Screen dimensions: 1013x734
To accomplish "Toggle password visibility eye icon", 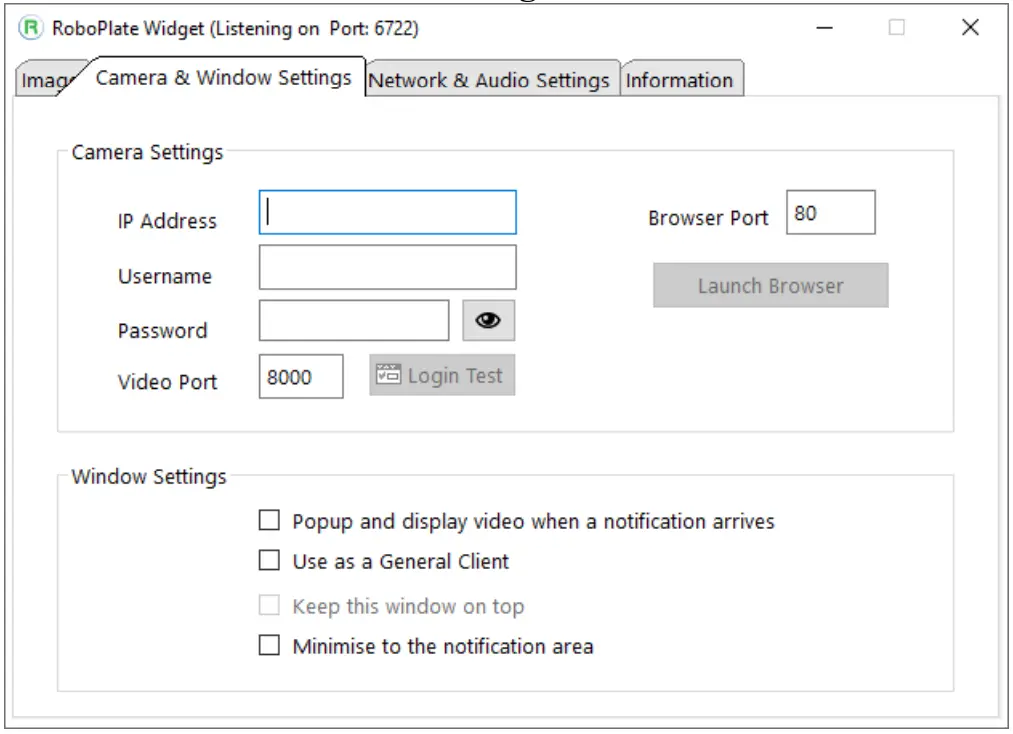I will pos(488,320).
